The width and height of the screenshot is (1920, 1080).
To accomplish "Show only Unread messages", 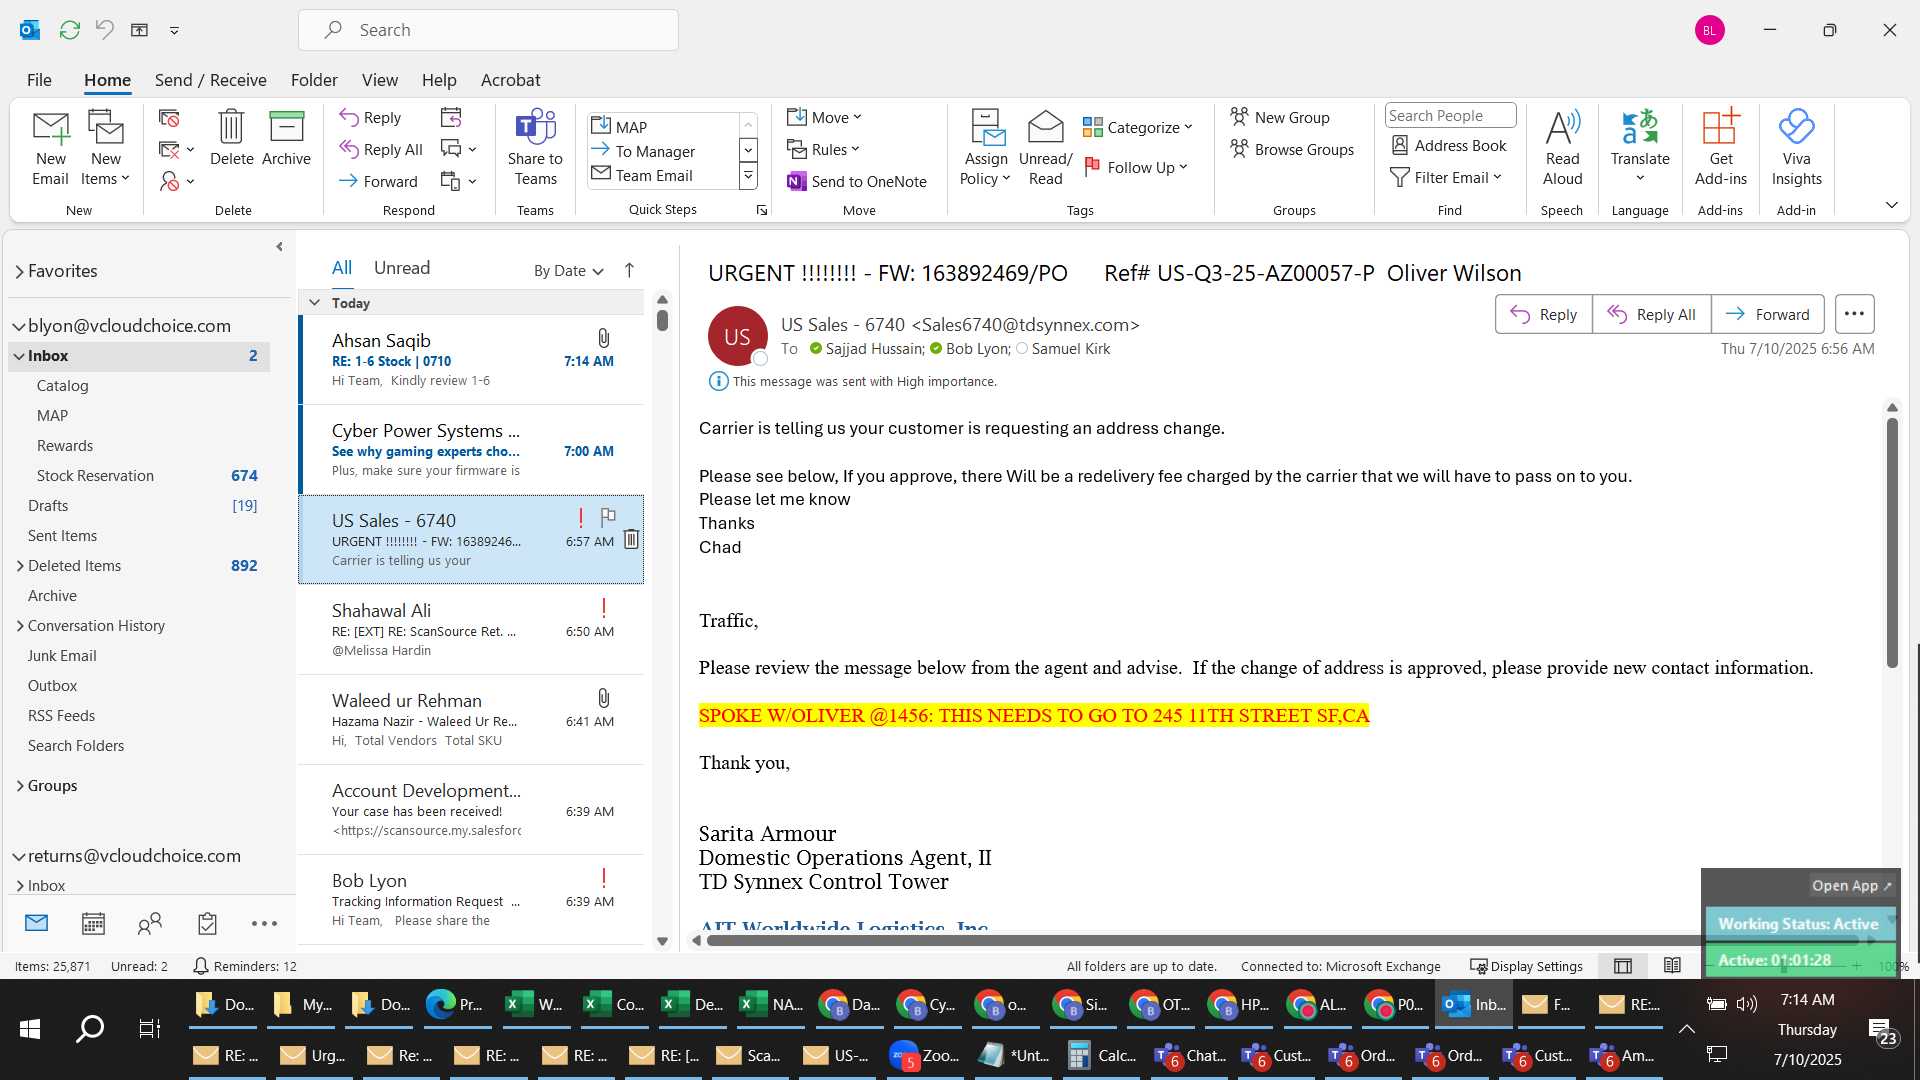I will (x=402, y=268).
